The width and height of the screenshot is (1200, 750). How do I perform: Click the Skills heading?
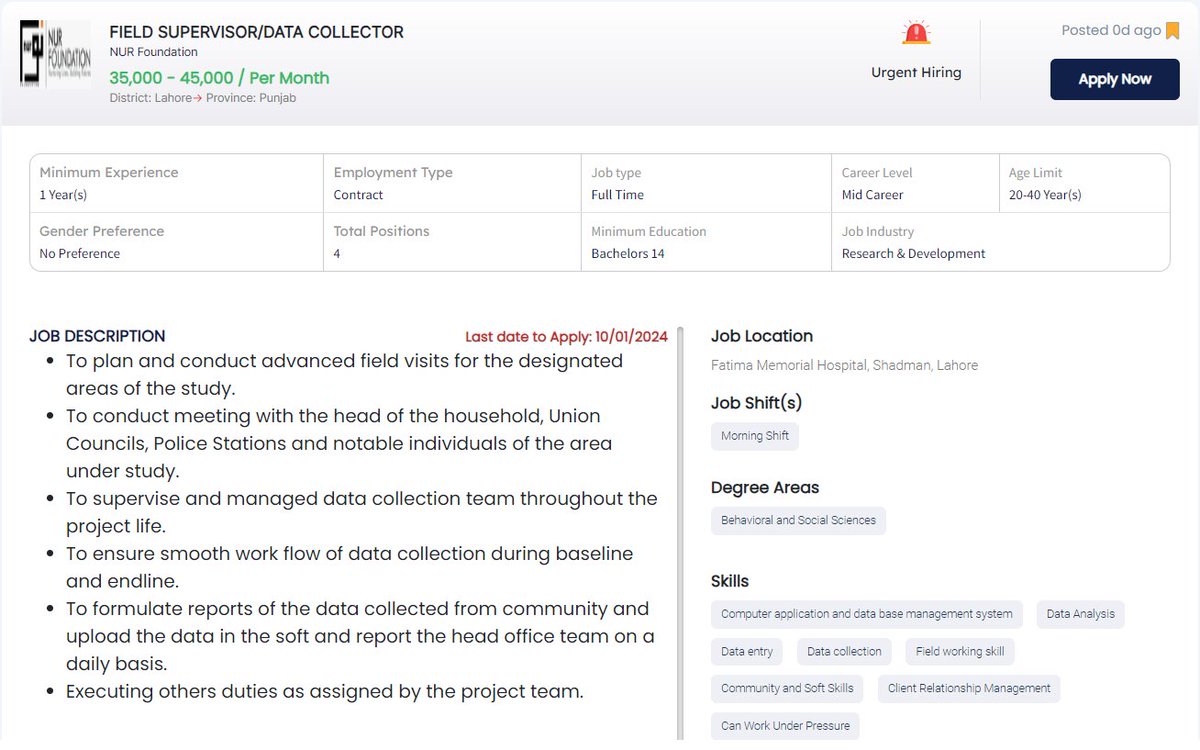(730, 581)
